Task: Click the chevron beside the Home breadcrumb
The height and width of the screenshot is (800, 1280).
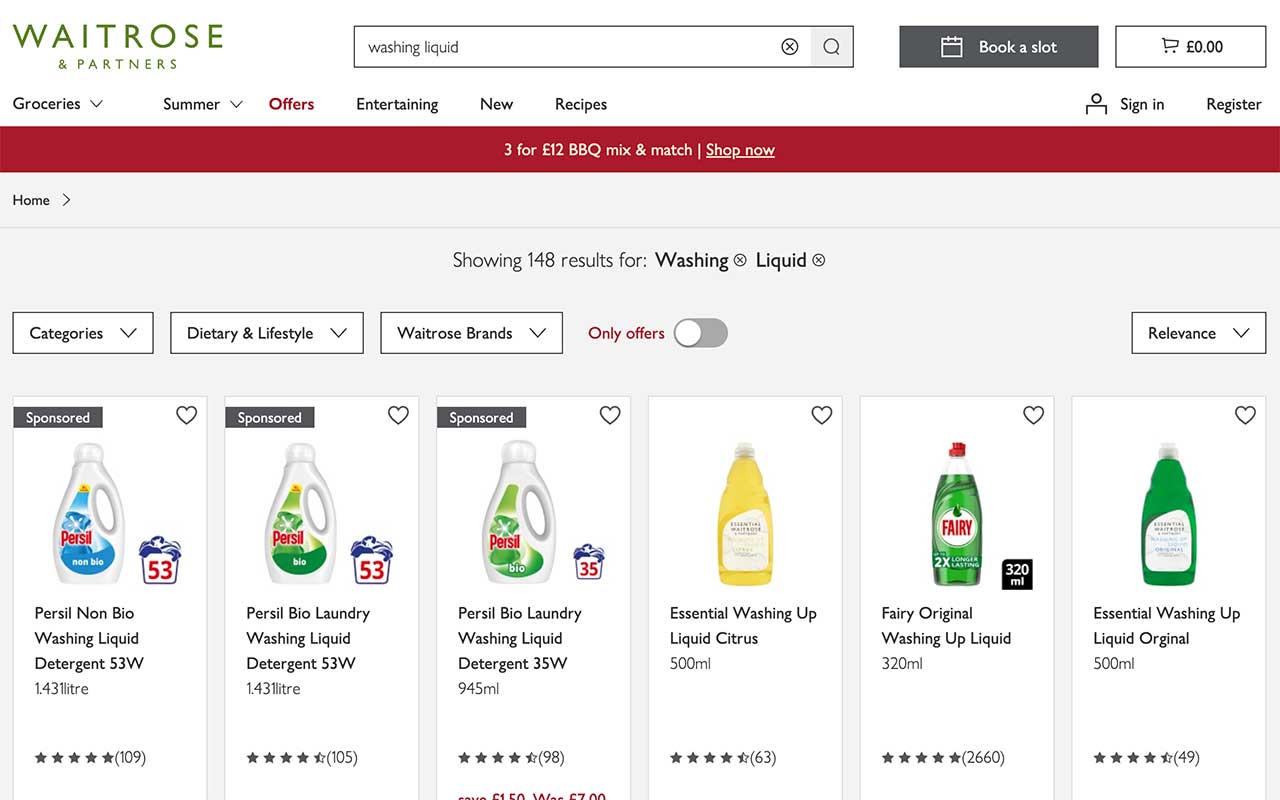Action: pyautogui.click(x=67, y=200)
